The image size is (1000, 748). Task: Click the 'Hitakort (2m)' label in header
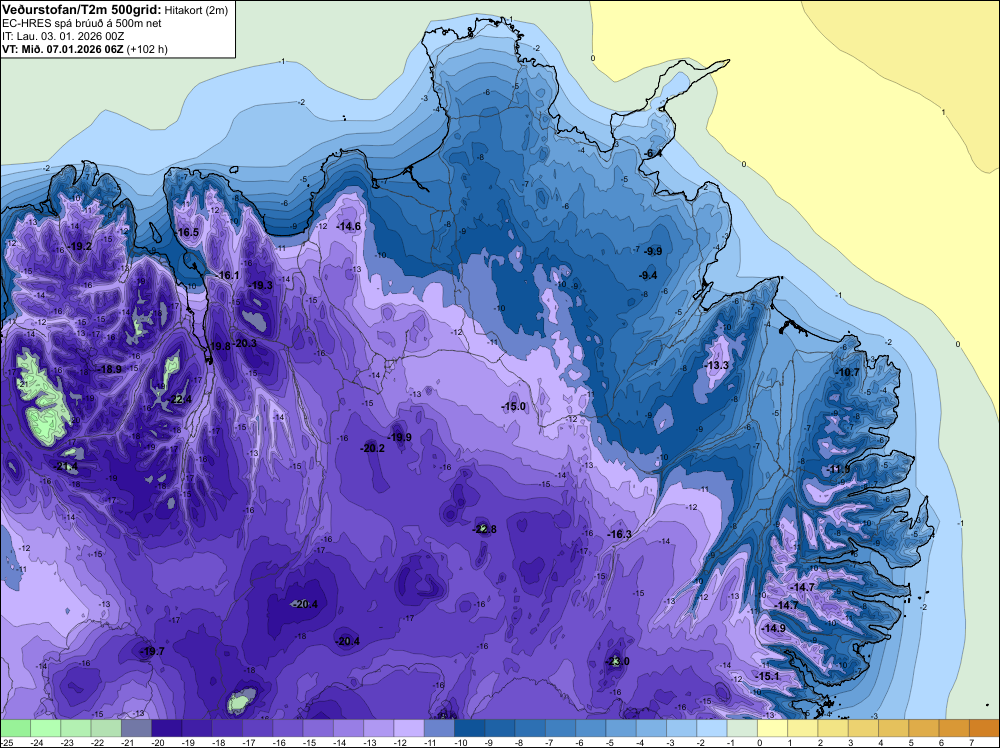coord(196,10)
